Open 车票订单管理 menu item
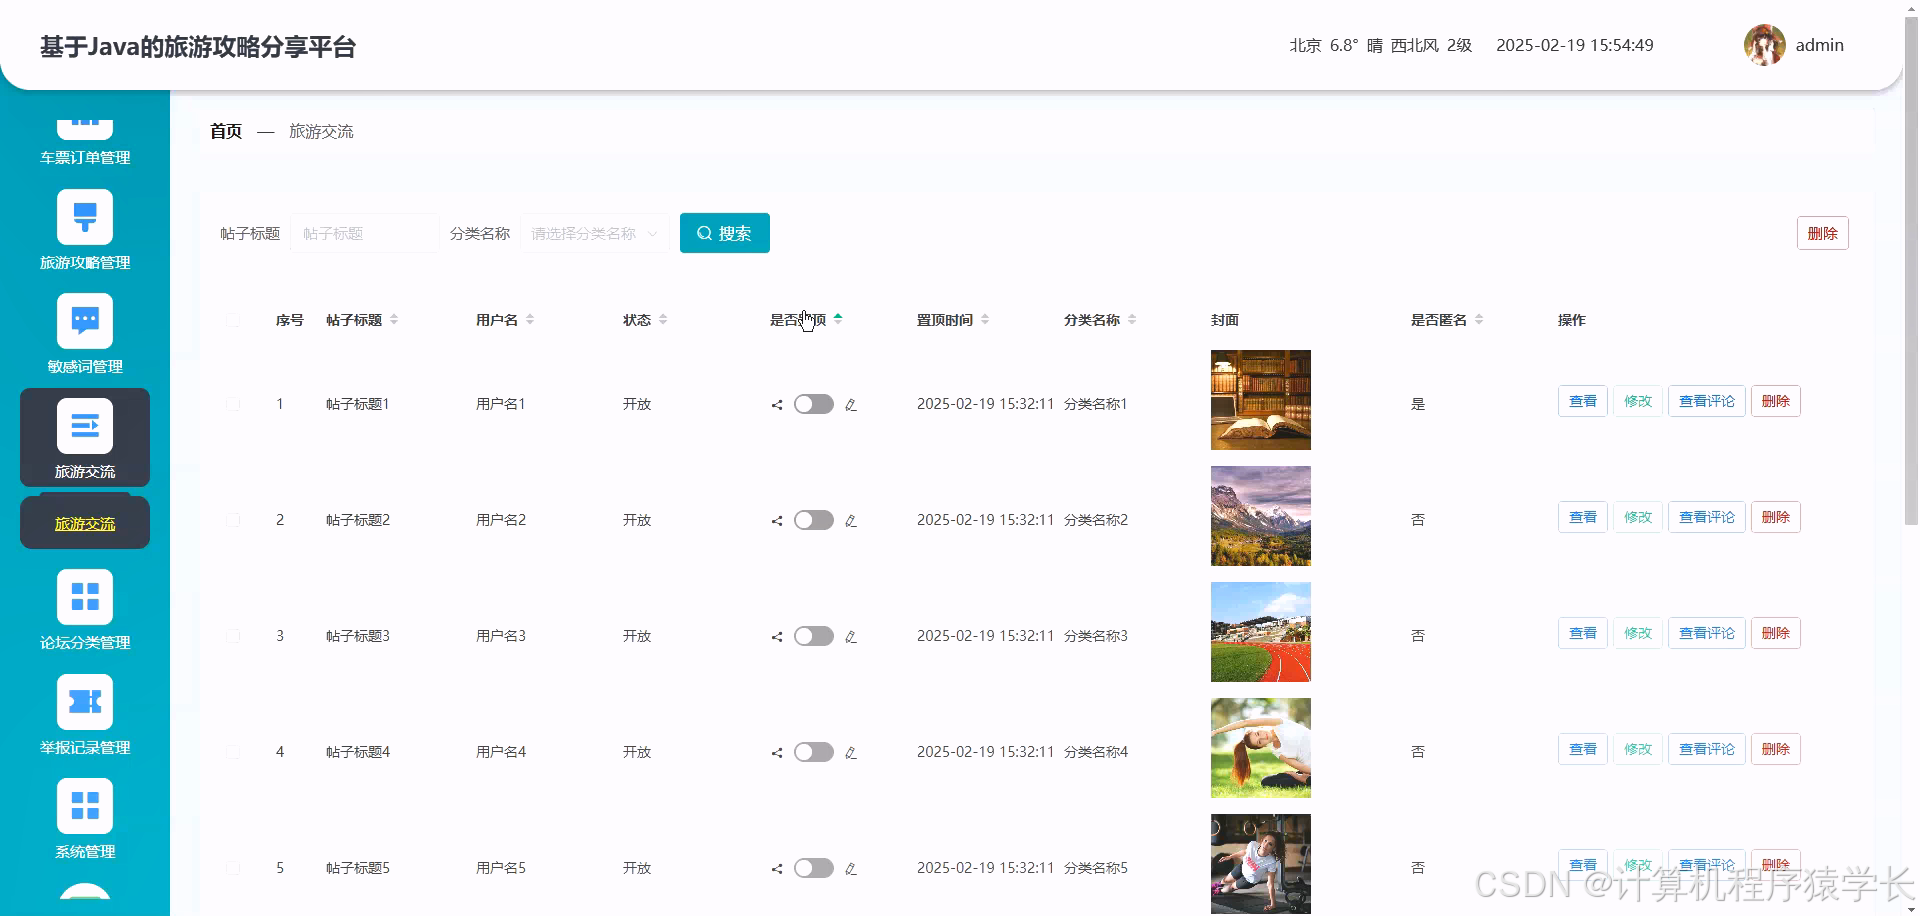1920x916 pixels. coord(85,157)
